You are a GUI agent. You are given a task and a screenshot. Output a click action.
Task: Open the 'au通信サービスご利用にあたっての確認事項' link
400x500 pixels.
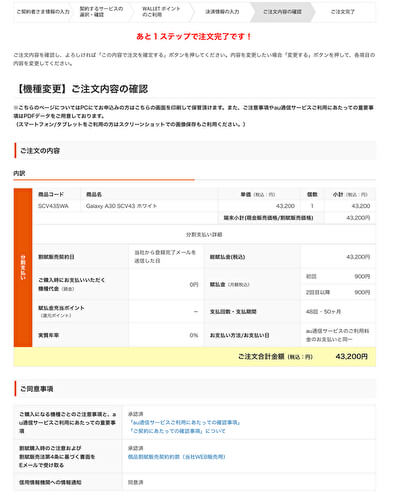184,422
